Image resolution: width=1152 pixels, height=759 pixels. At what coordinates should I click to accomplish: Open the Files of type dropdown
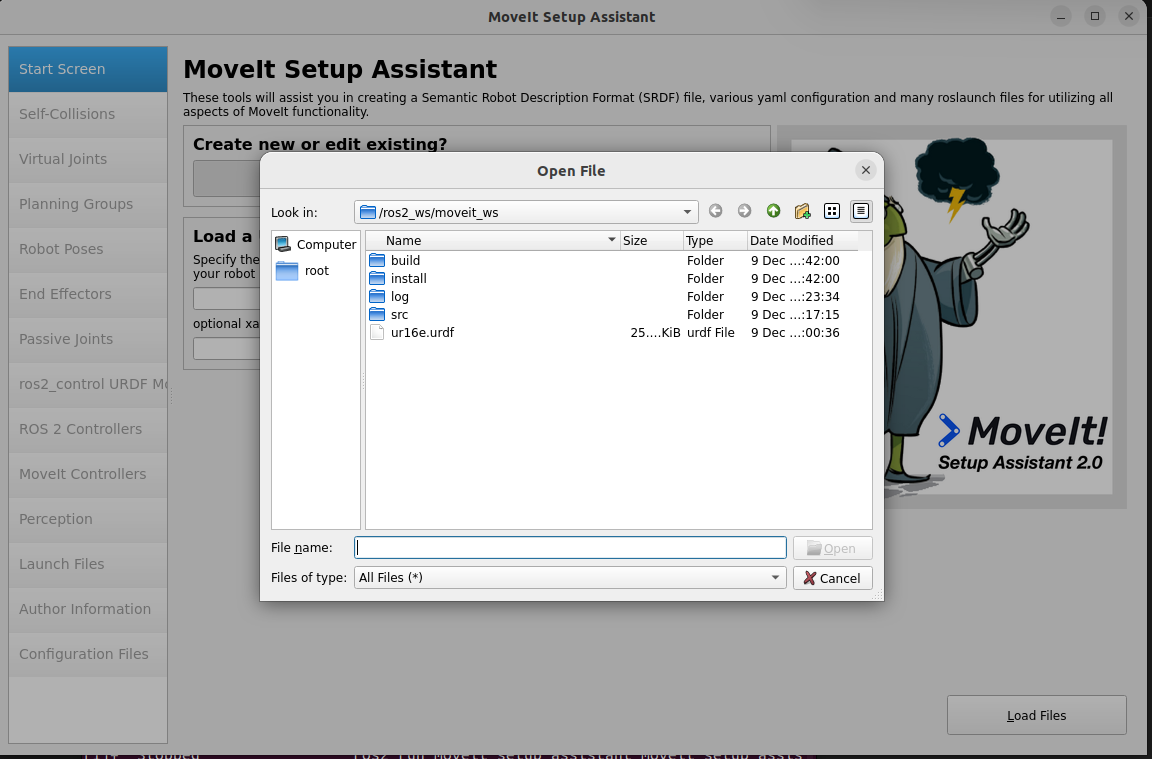pos(775,578)
